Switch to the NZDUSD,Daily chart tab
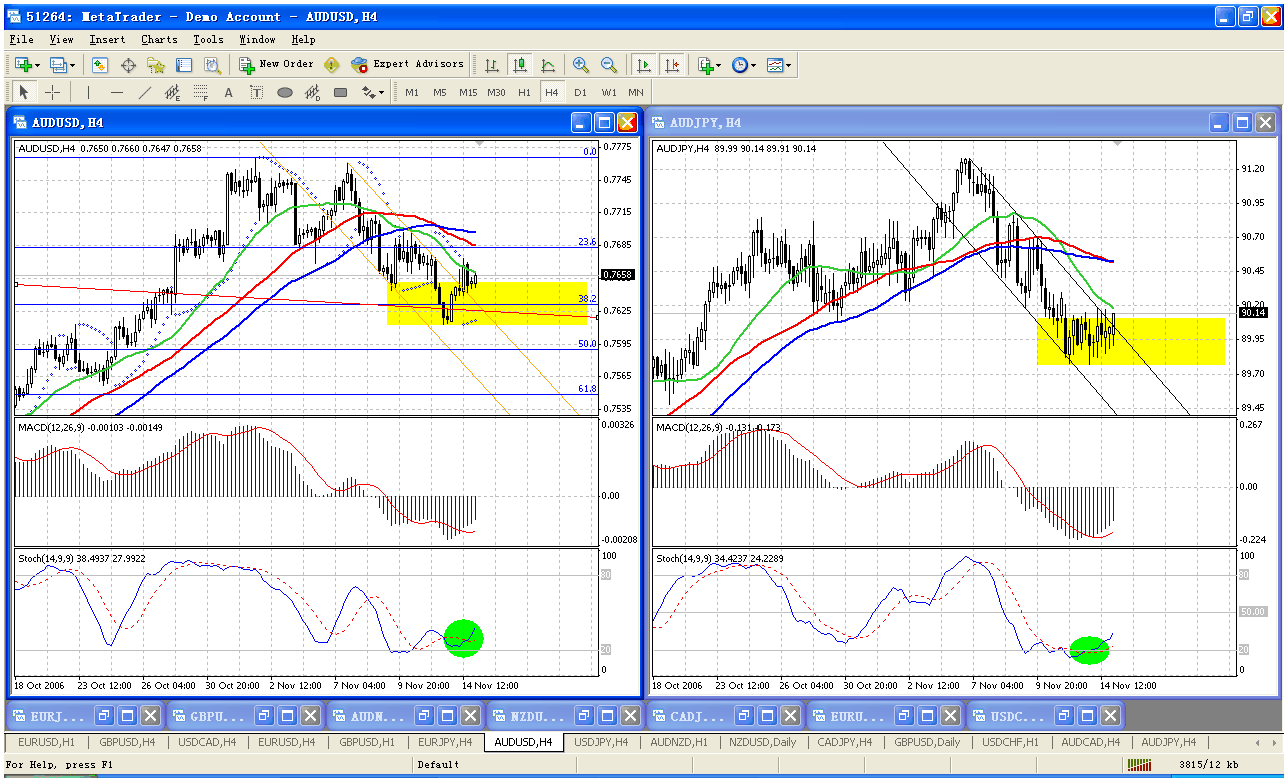 pos(763,742)
